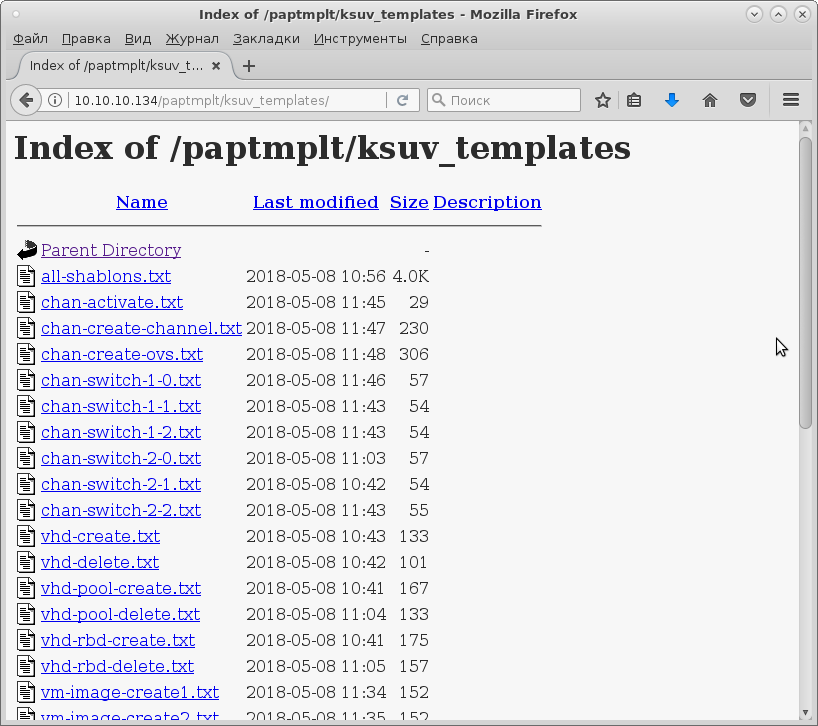Viewport: 818px width, 726px height.
Task: Show site information icon in address bar
Action: coord(56,100)
